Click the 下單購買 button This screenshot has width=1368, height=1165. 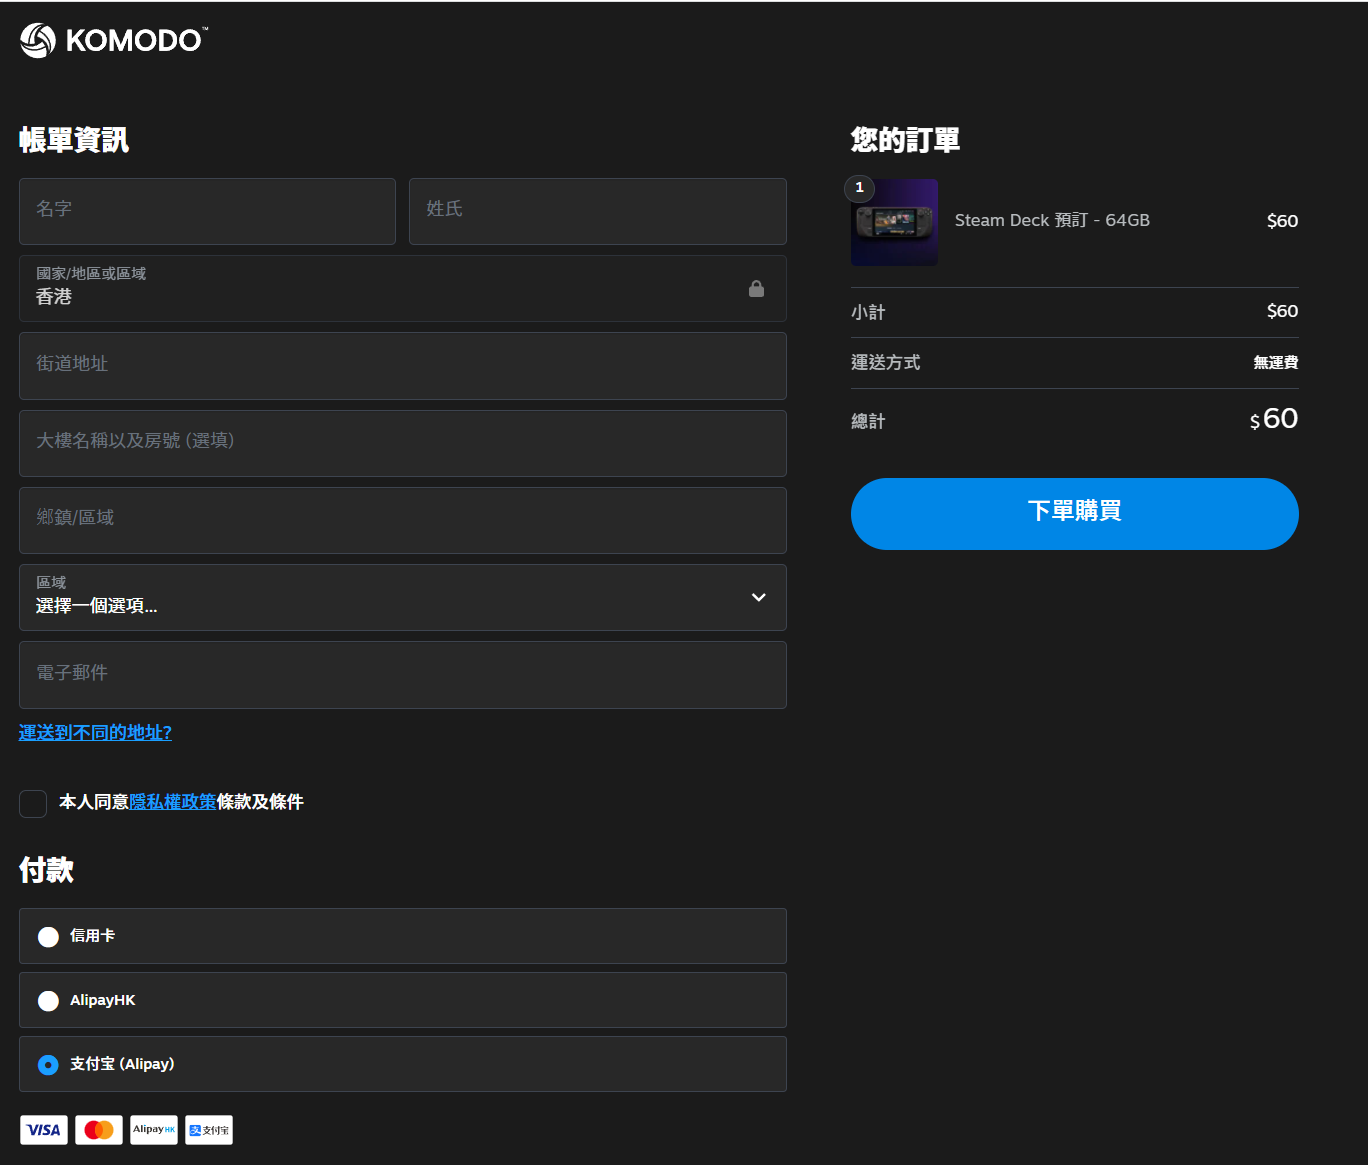1075,514
